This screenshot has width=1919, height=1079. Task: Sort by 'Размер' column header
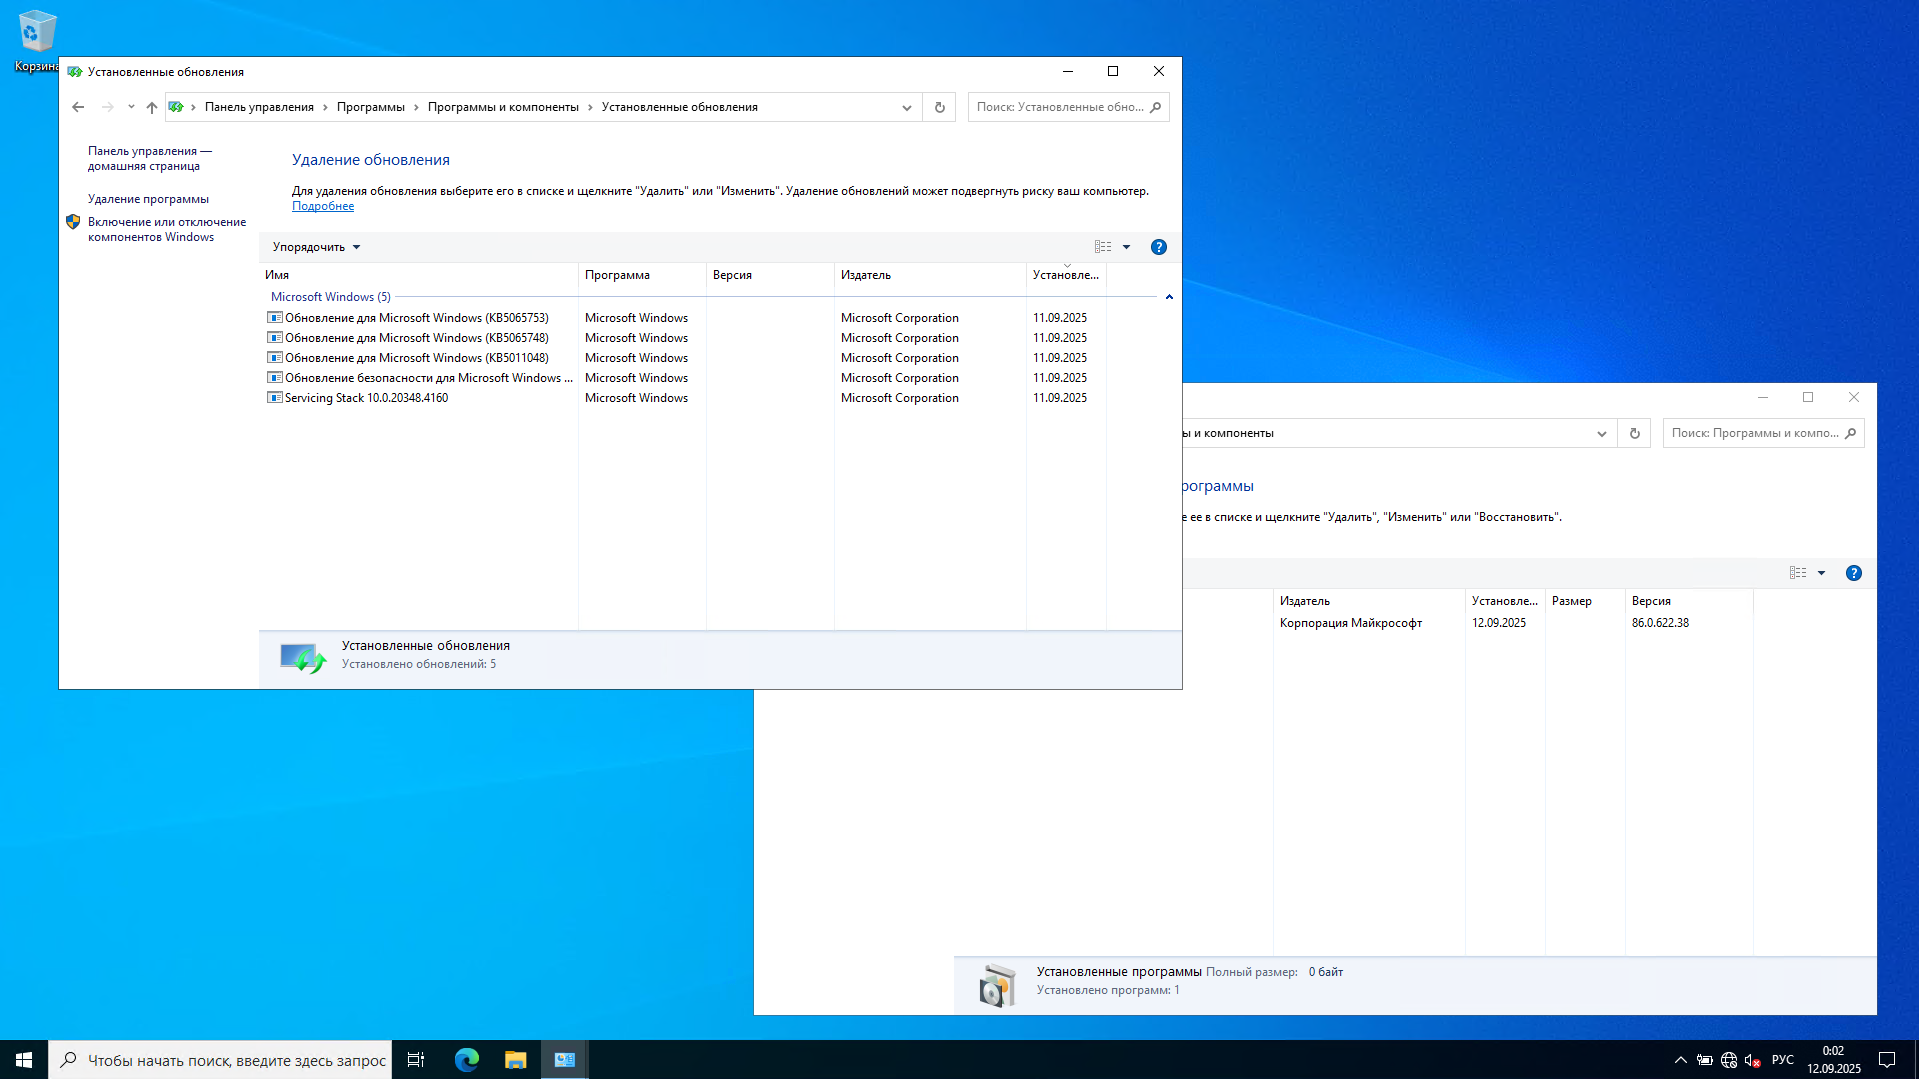[x=1585, y=601]
